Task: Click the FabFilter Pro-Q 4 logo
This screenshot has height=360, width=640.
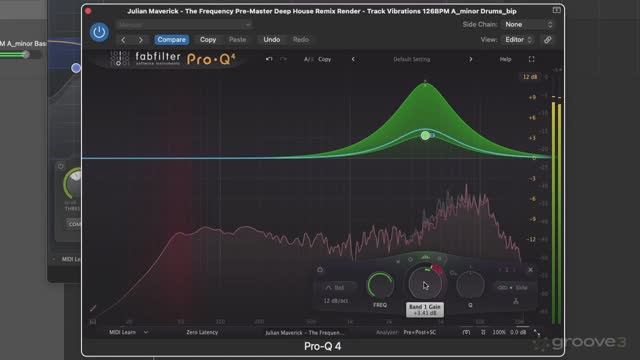Action: tap(173, 59)
